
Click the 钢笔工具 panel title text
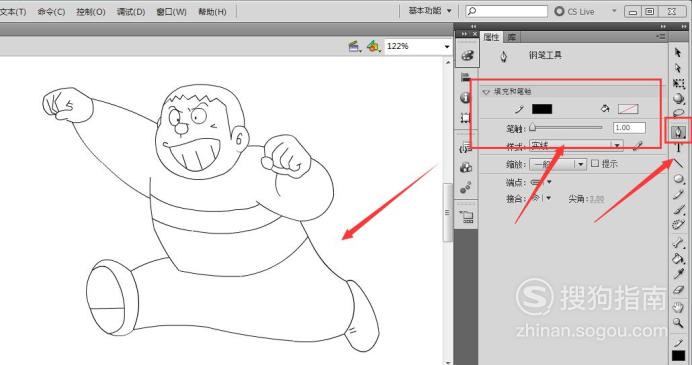545,55
